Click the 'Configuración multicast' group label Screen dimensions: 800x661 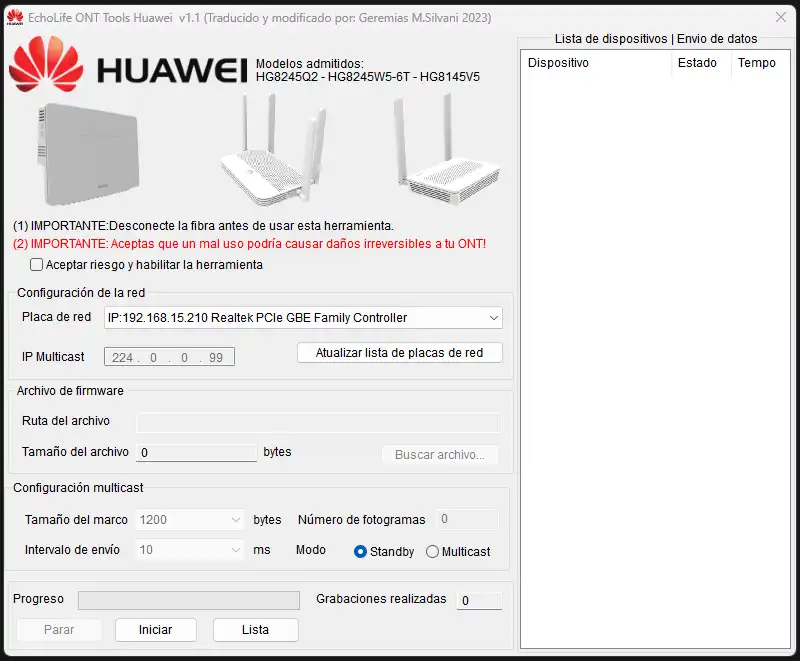coord(78,488)
